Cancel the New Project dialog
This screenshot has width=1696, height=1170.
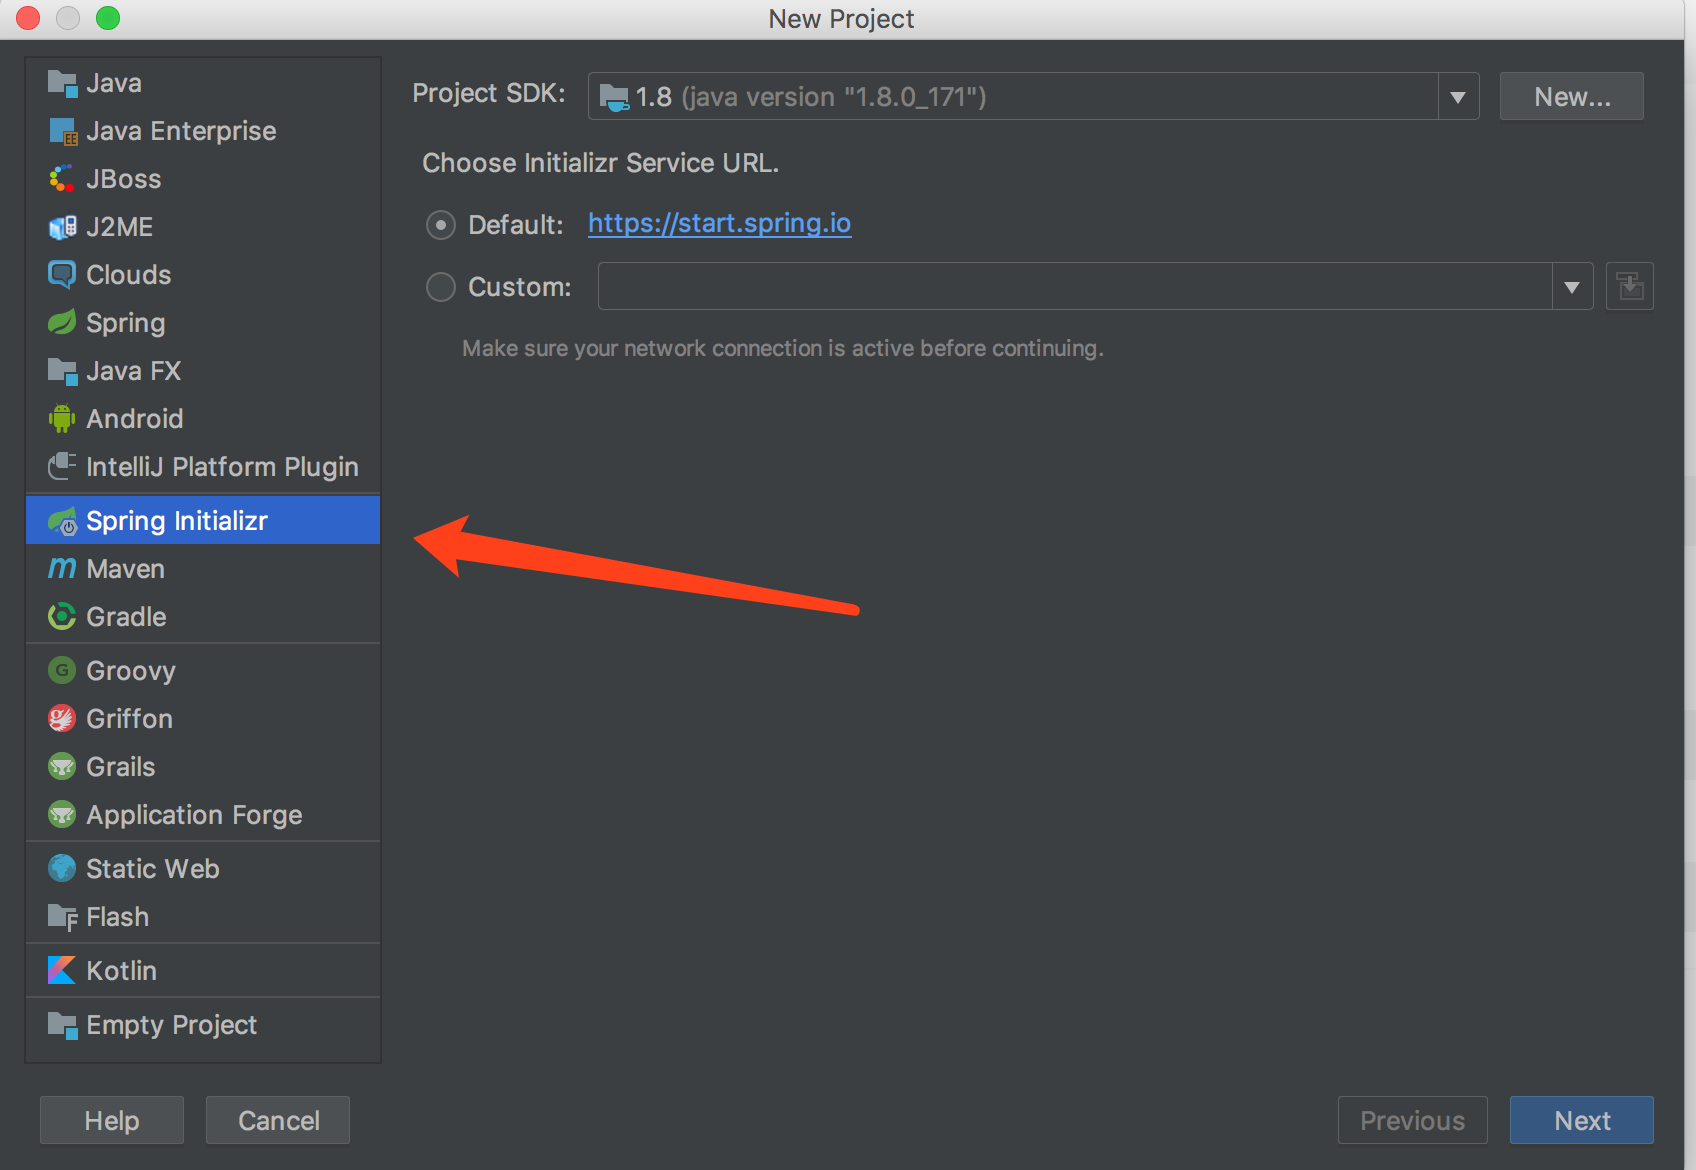278,1120
